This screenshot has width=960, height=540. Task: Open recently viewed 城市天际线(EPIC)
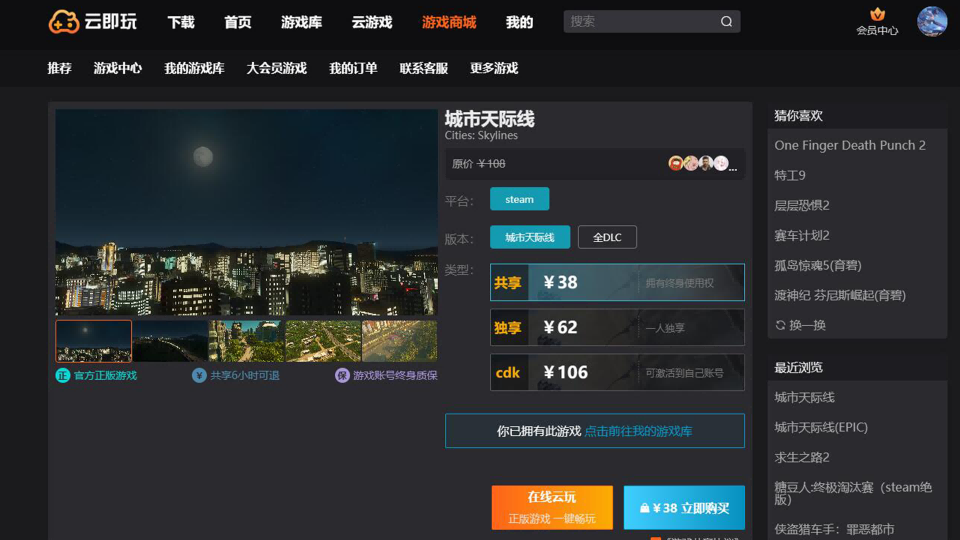pyautogui.click(x=821, y=427)
